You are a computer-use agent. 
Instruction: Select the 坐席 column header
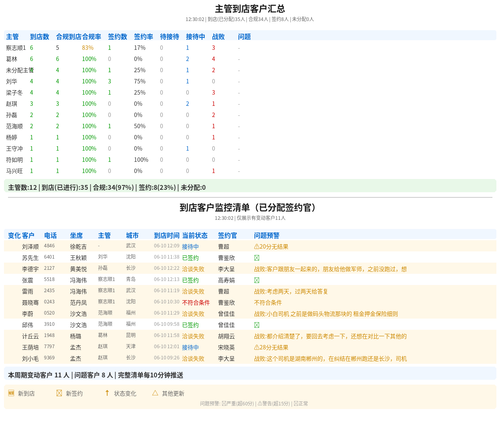76,235
